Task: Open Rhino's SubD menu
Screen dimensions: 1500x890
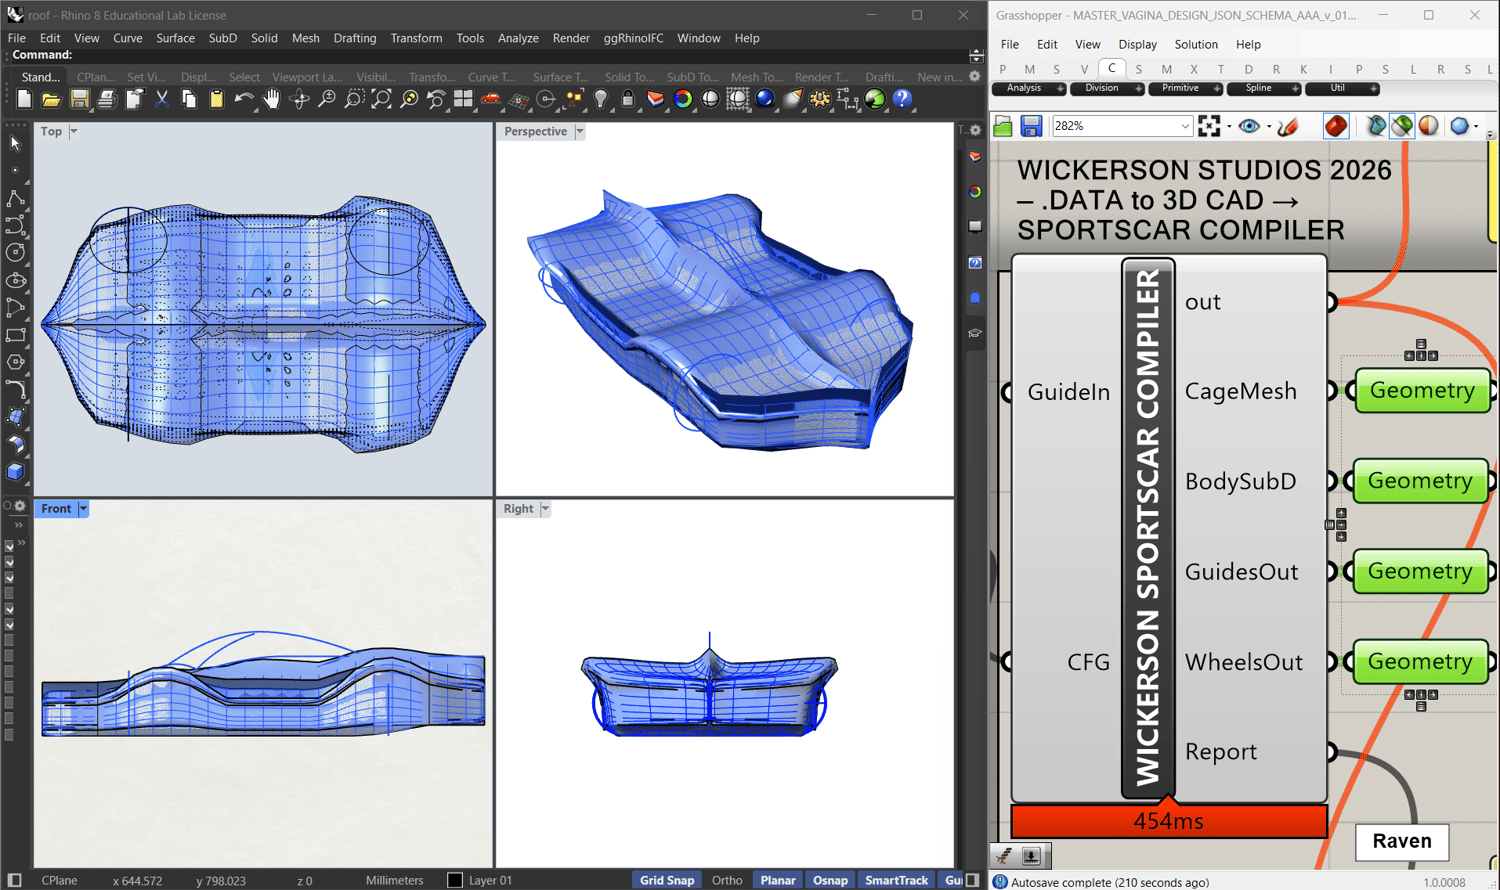Action: pyautogui.click(x=223, y=38)
